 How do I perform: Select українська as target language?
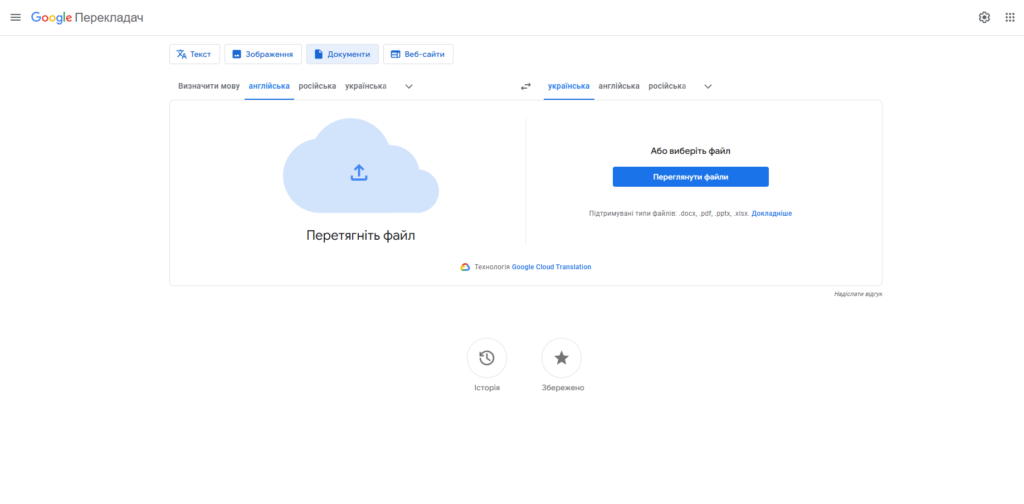(569, 86)
